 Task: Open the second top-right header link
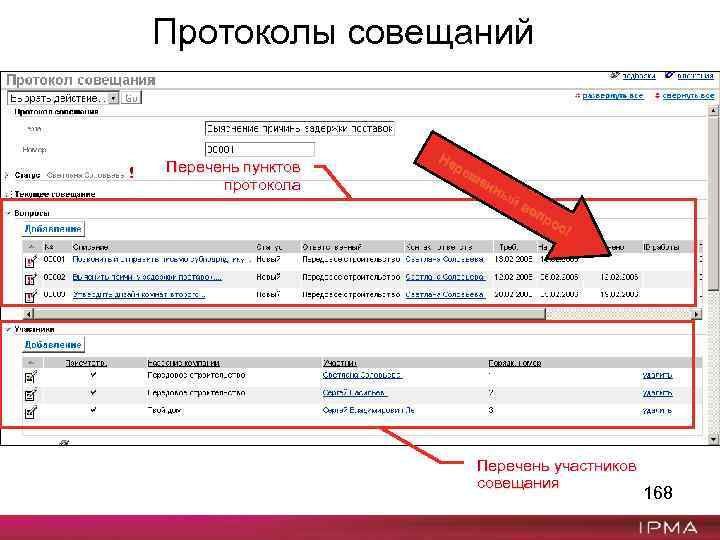(x=695, y=76)
